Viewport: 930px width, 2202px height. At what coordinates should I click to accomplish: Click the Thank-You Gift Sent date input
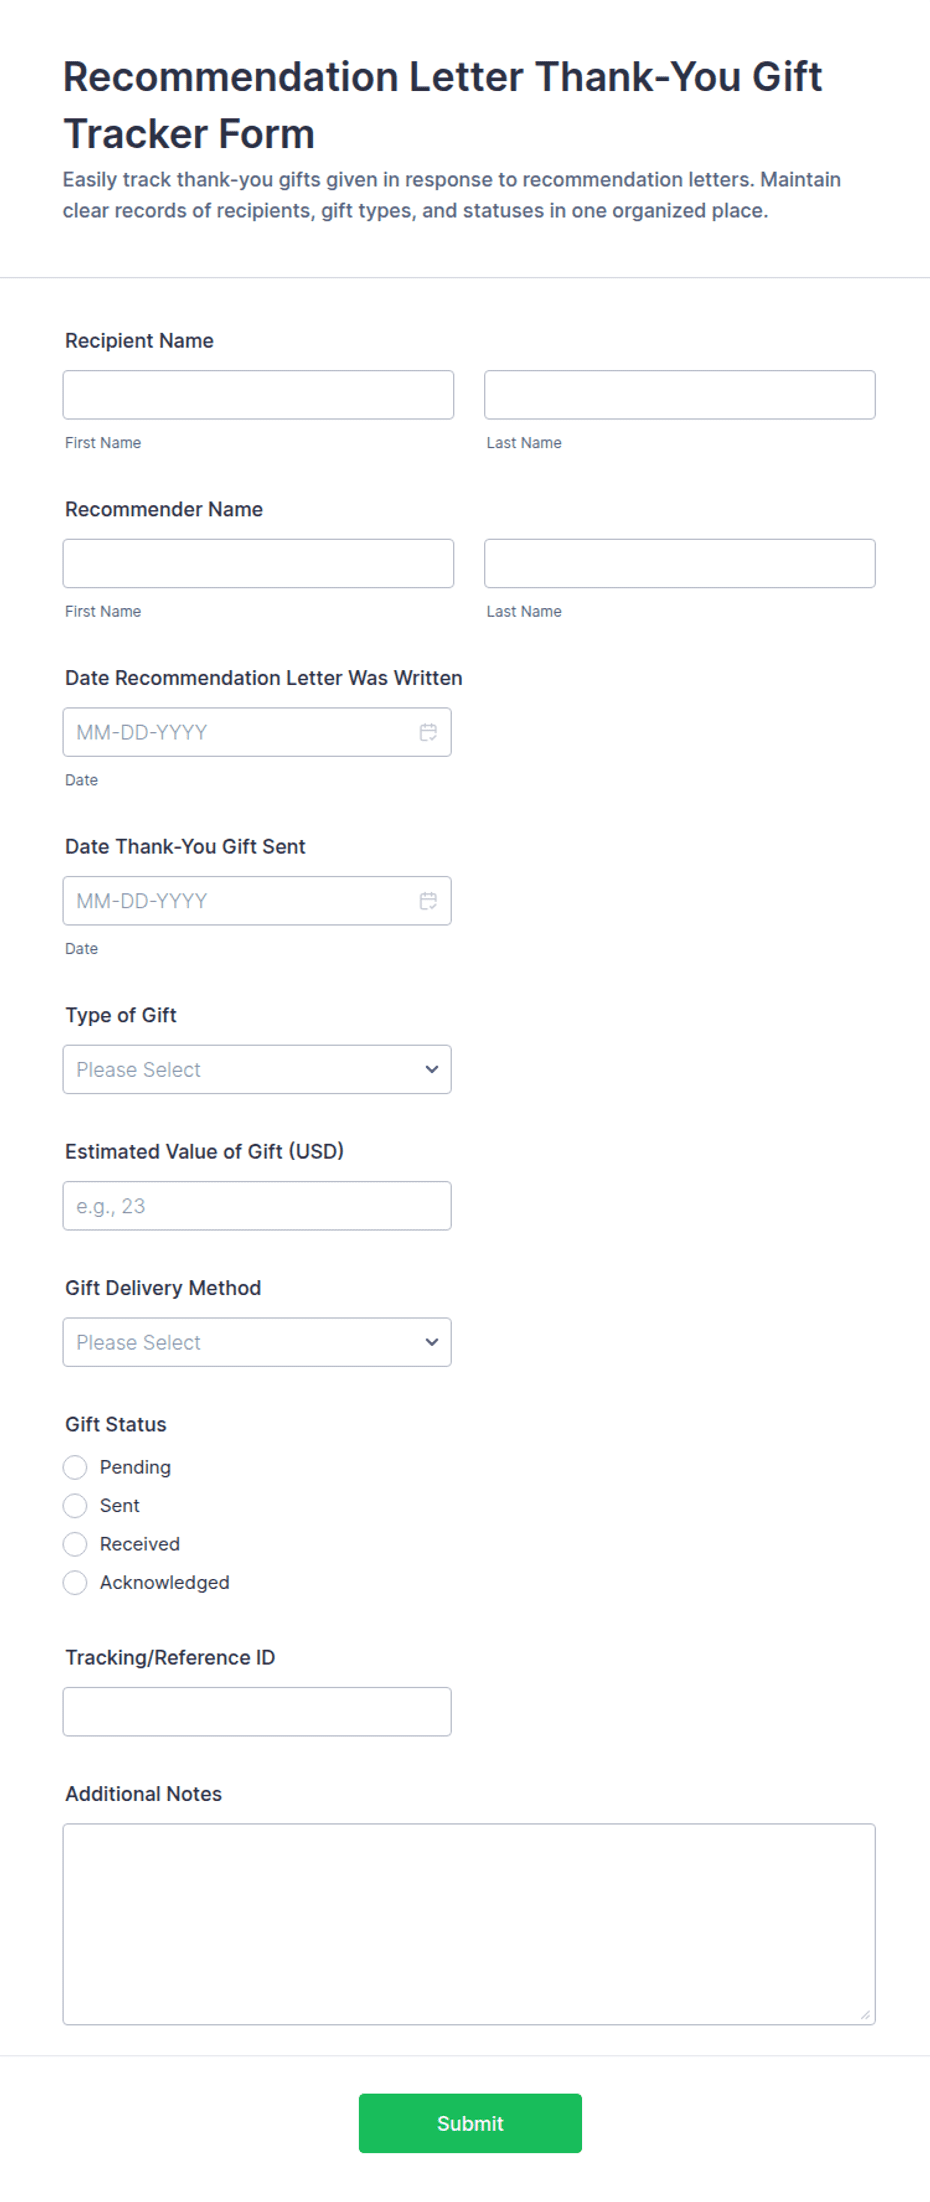257,901
